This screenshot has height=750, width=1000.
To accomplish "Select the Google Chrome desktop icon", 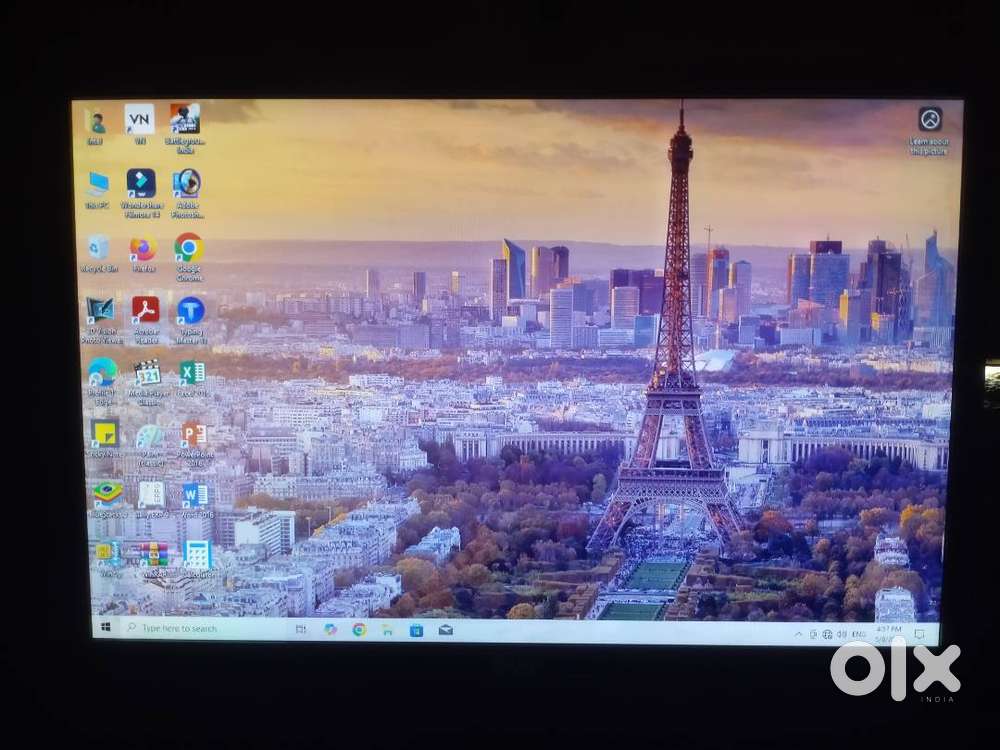I will [x=188, y=248].
